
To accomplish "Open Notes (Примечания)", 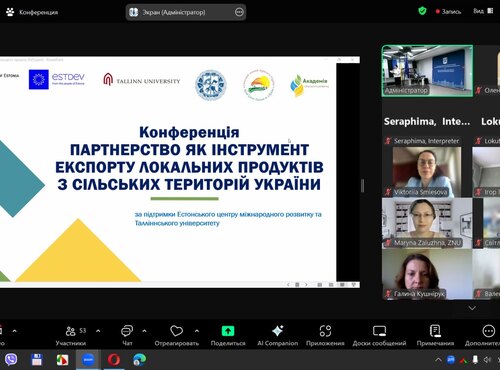I will (x=435, y=335).
